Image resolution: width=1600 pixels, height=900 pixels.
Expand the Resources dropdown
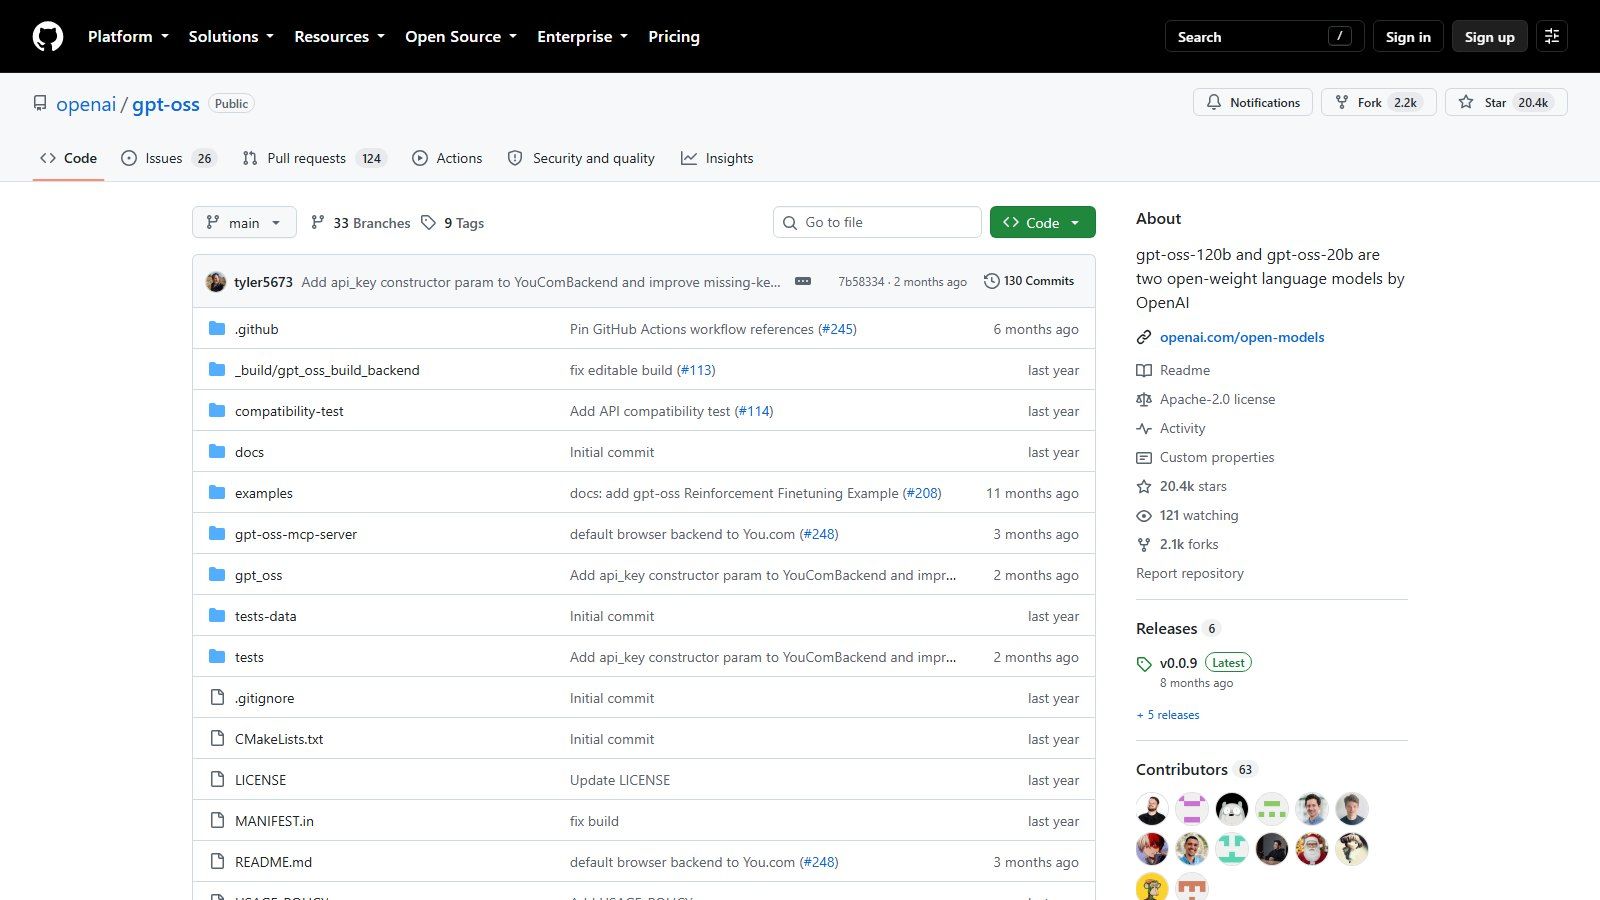339,36
